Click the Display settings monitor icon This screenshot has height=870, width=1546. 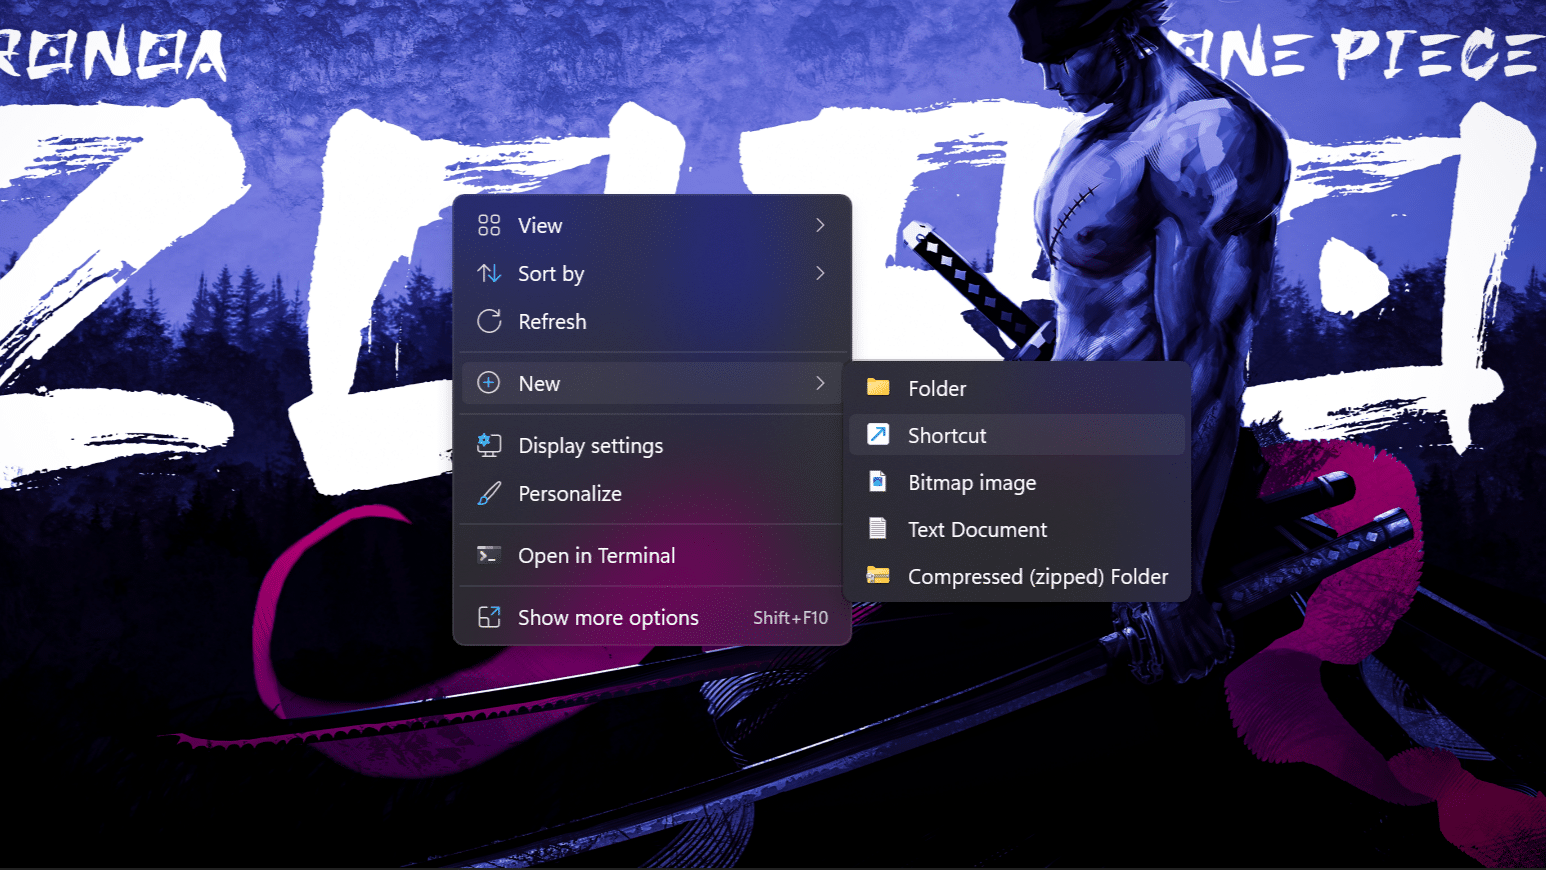click(x=489, y=445)
